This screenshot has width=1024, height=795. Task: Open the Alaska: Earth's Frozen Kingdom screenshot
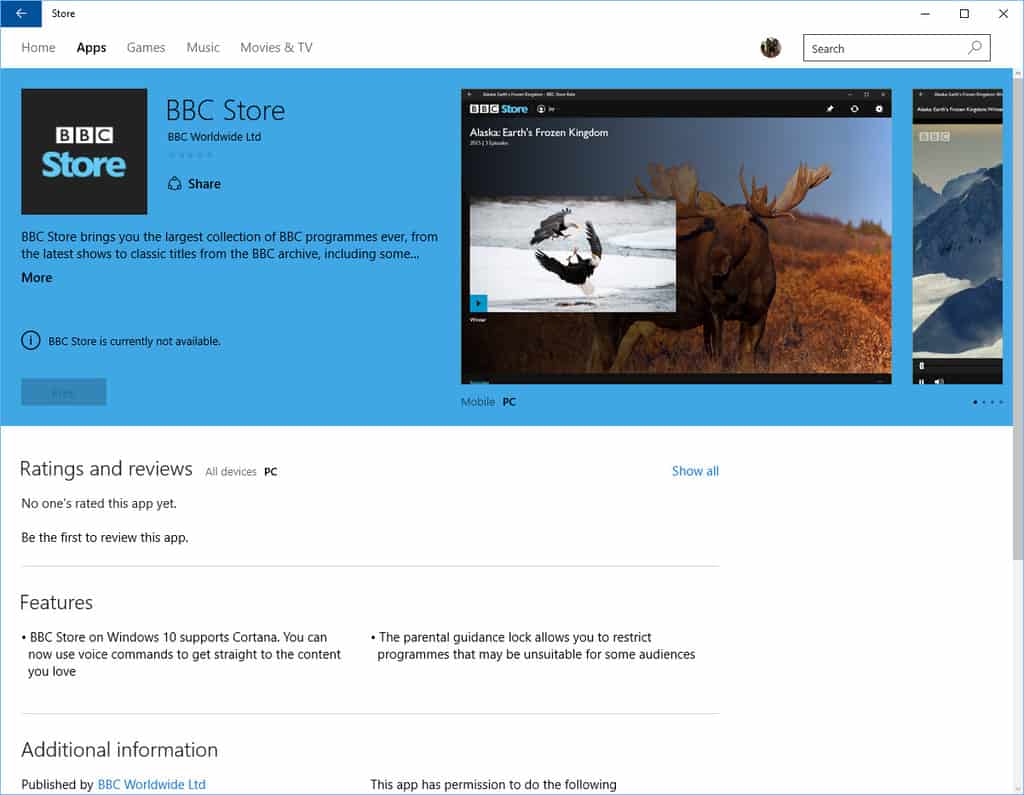click(676, 236)
